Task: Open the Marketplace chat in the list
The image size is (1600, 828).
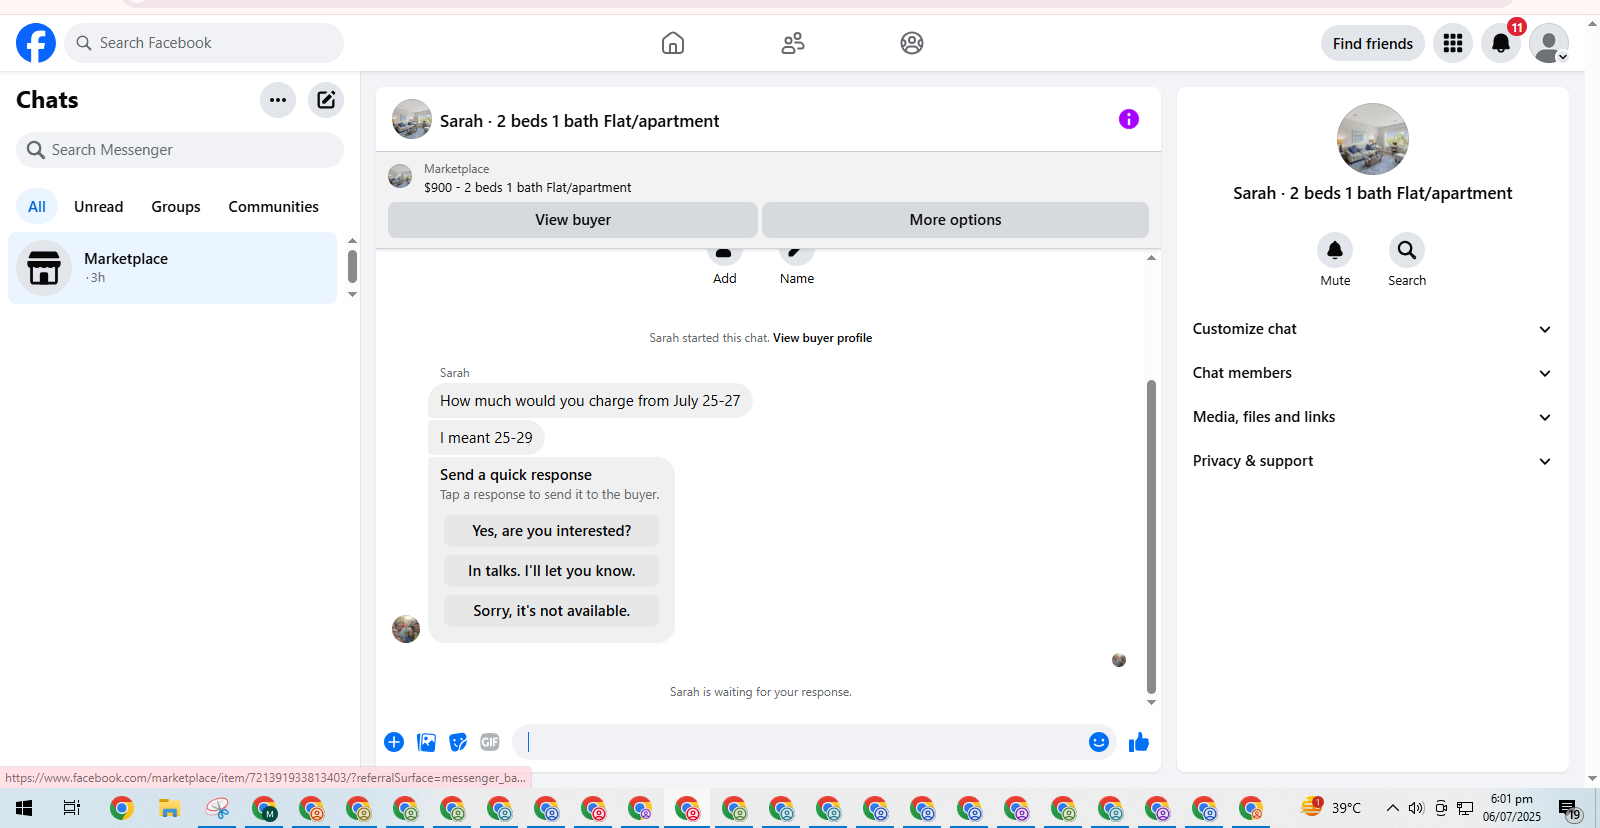Action: [173, 268]
